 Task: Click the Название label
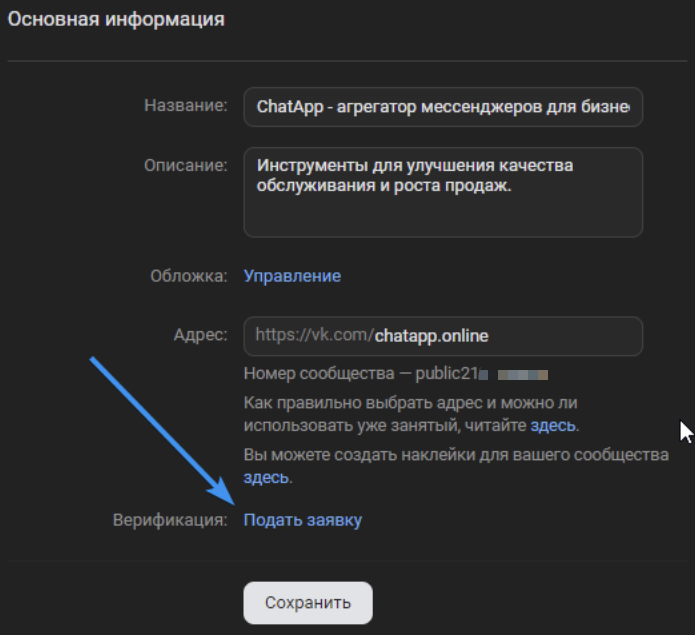click(x=186, y=106)
